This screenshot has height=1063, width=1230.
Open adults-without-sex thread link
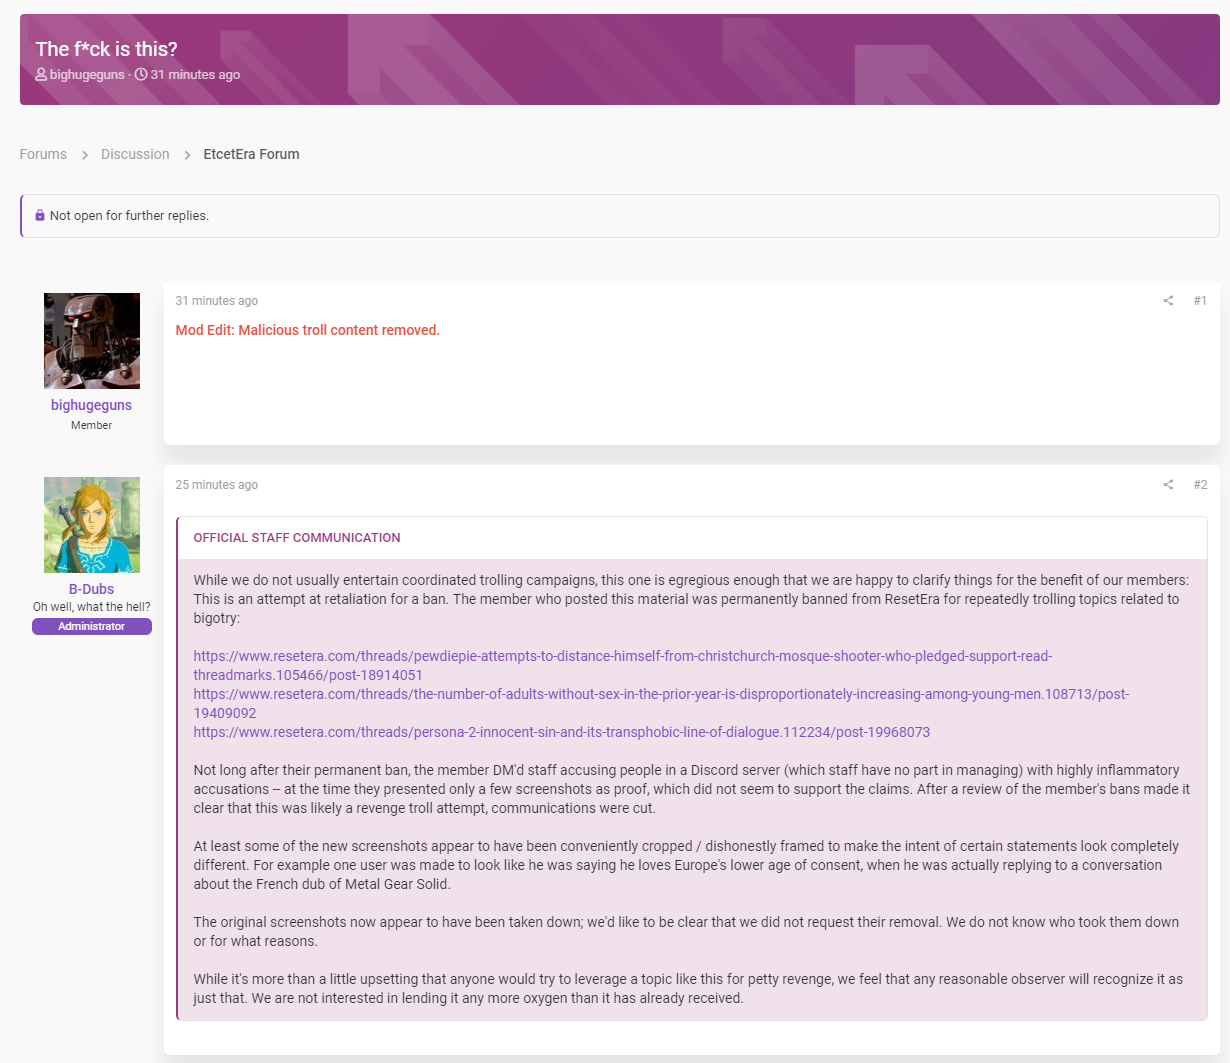[x=661, y=704]
